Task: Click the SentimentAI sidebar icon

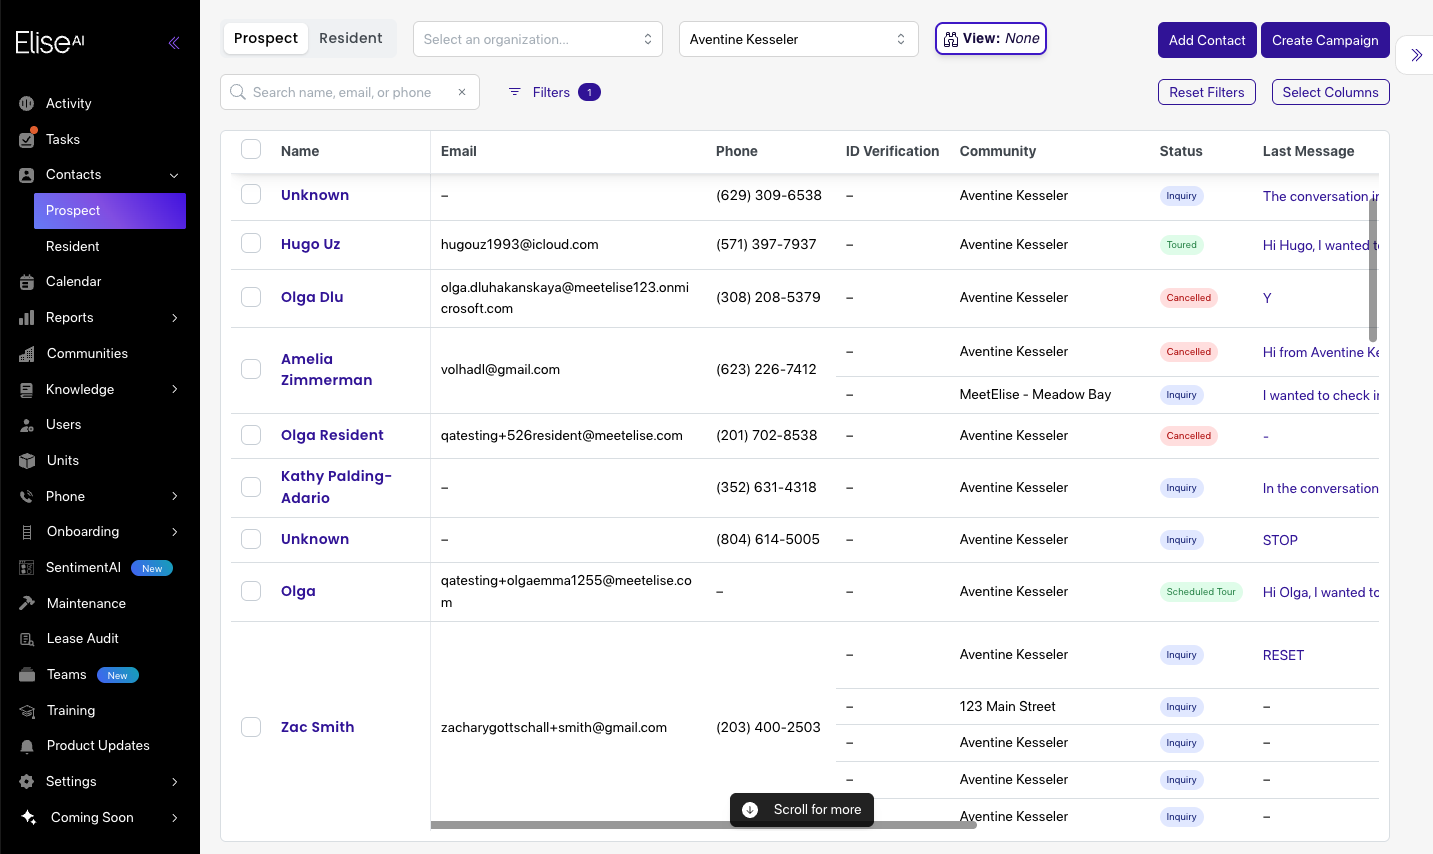Action: (27, 568)
